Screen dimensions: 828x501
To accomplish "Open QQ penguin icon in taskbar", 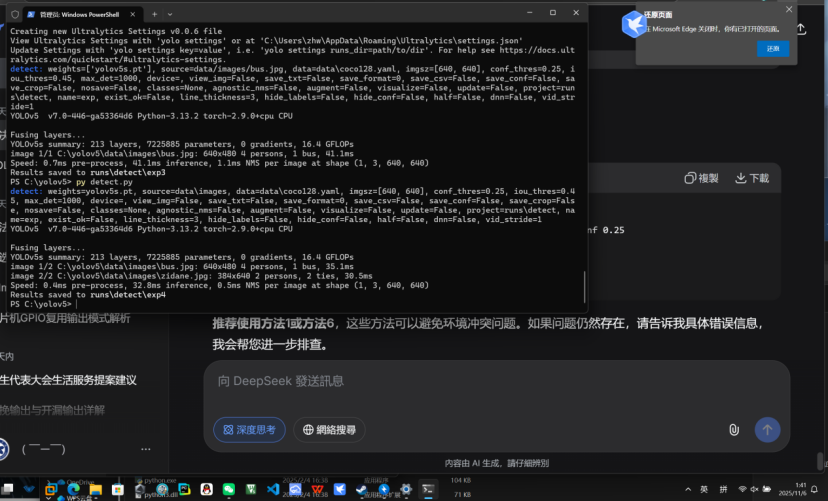I will [x=206, y=489].
